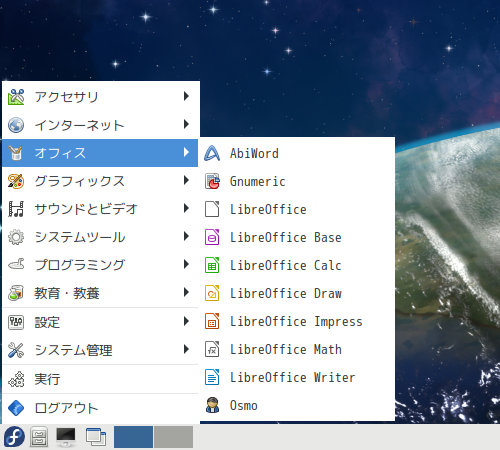Click the プログラミング category icon

[16, 265]
